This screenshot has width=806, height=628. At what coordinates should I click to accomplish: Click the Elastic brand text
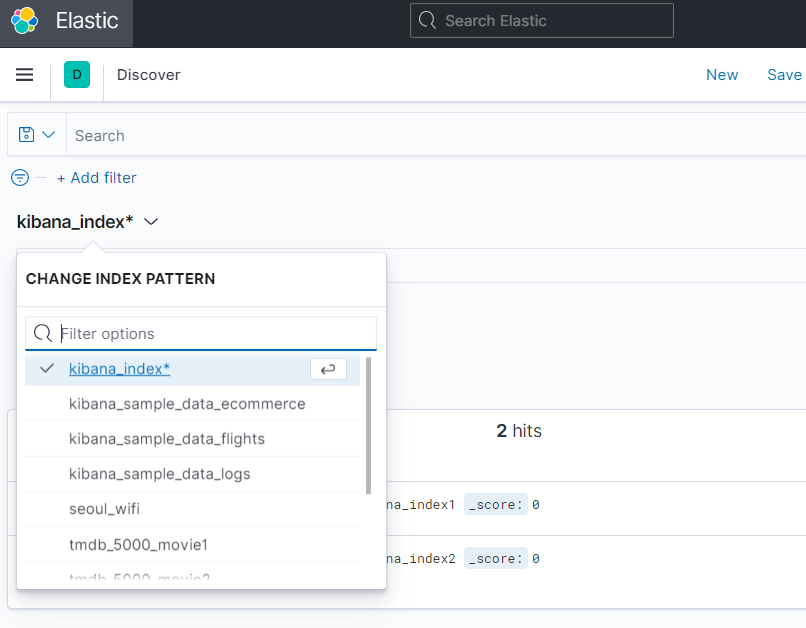pos(87,21)
